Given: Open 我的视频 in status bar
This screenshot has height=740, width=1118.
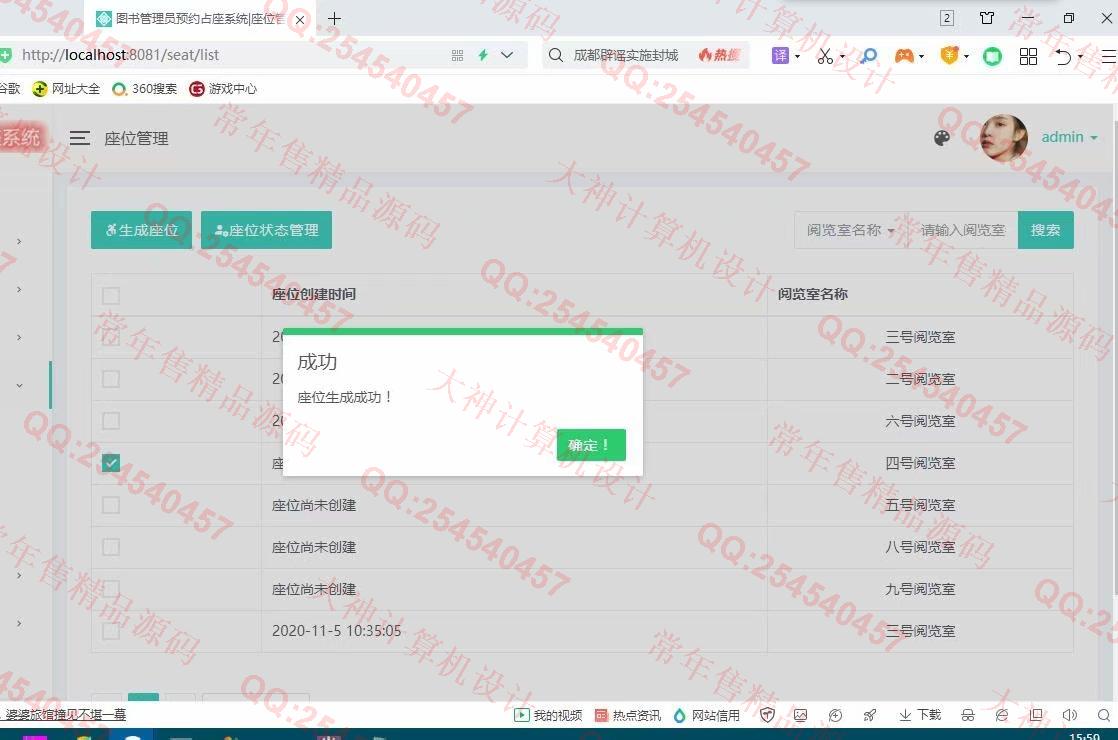Looking at the screenshot, I should click(x=548, y=715).
